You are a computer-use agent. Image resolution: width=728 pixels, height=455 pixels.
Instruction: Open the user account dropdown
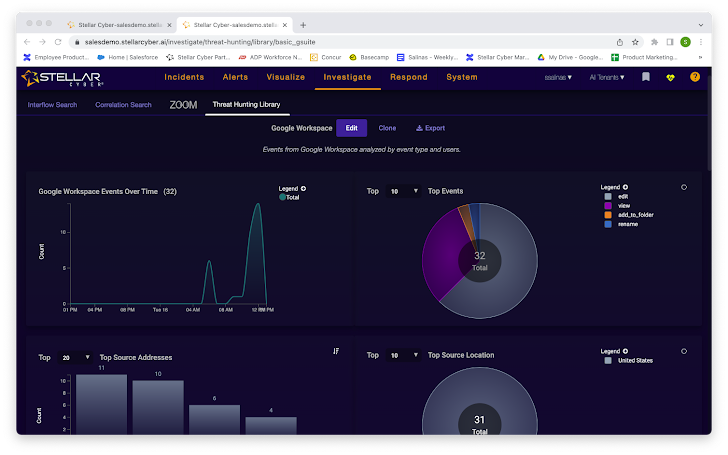click(x=558, y=78)
